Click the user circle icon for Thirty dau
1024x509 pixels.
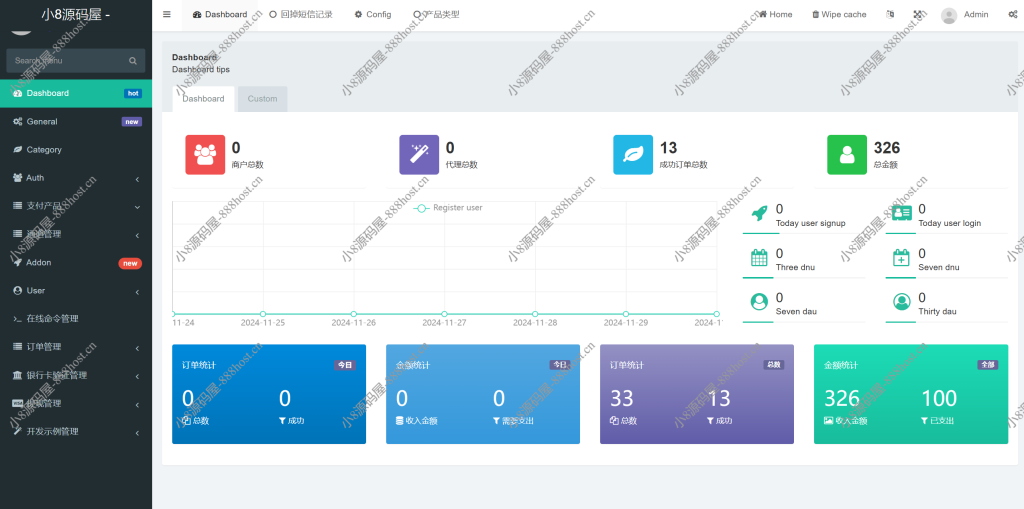(x=902, y=302)
